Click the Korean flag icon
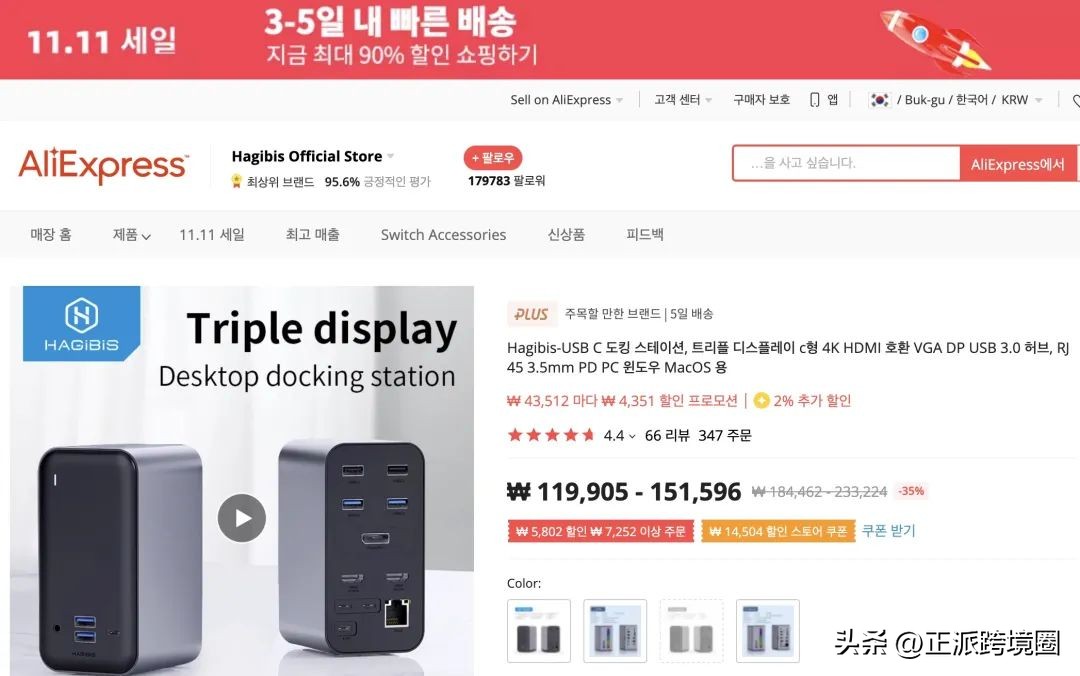The image size is (1080, 676). coord(880,100)
